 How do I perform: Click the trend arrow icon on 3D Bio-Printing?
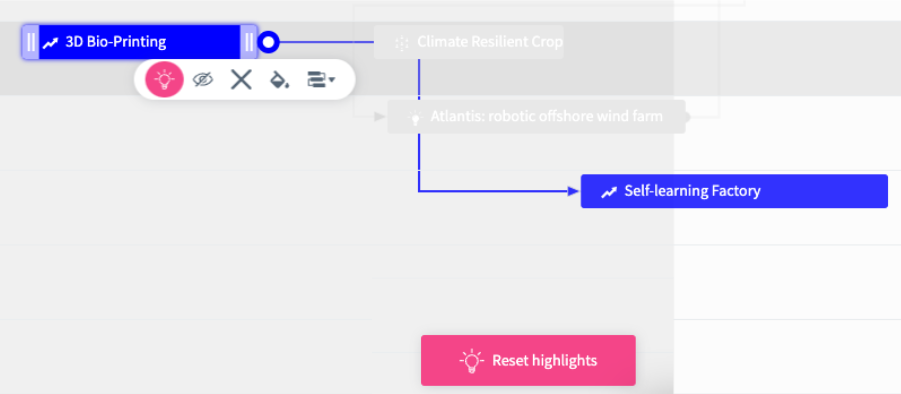pos(51,43)
